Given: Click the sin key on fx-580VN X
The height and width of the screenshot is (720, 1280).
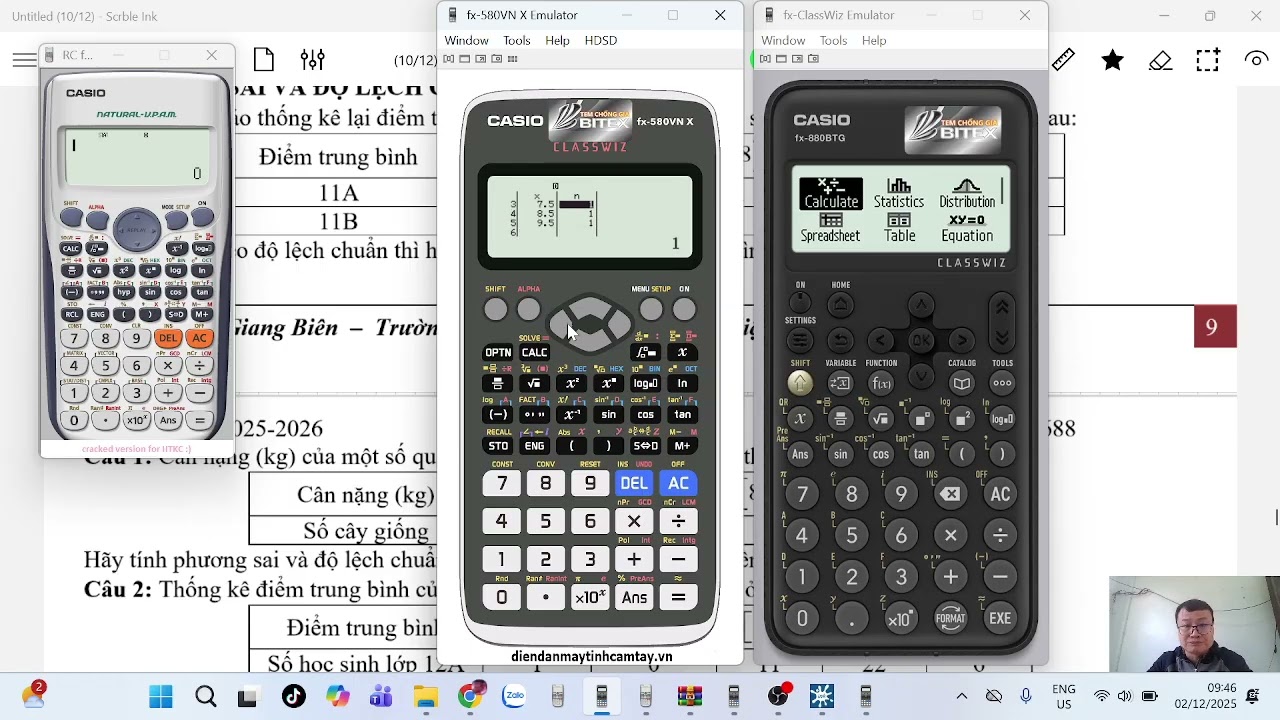Looking at the screenshot, I should point(608,414).
